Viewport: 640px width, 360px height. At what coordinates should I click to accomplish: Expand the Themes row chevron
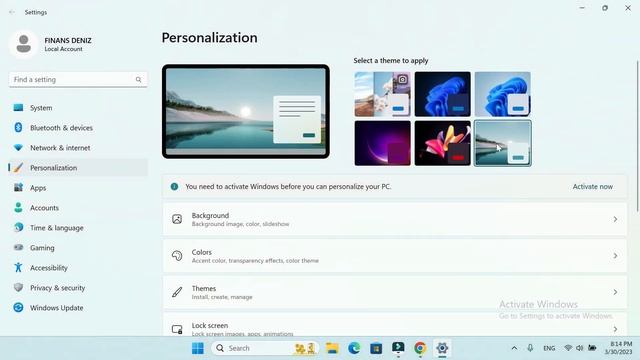[615, 292]
